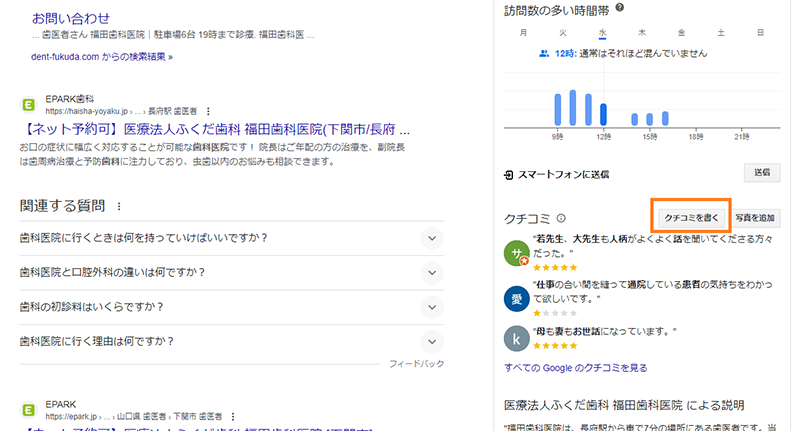Open options menu for lower EPARK result
This screenshot has width=800, height=431.
pos(233,417)
